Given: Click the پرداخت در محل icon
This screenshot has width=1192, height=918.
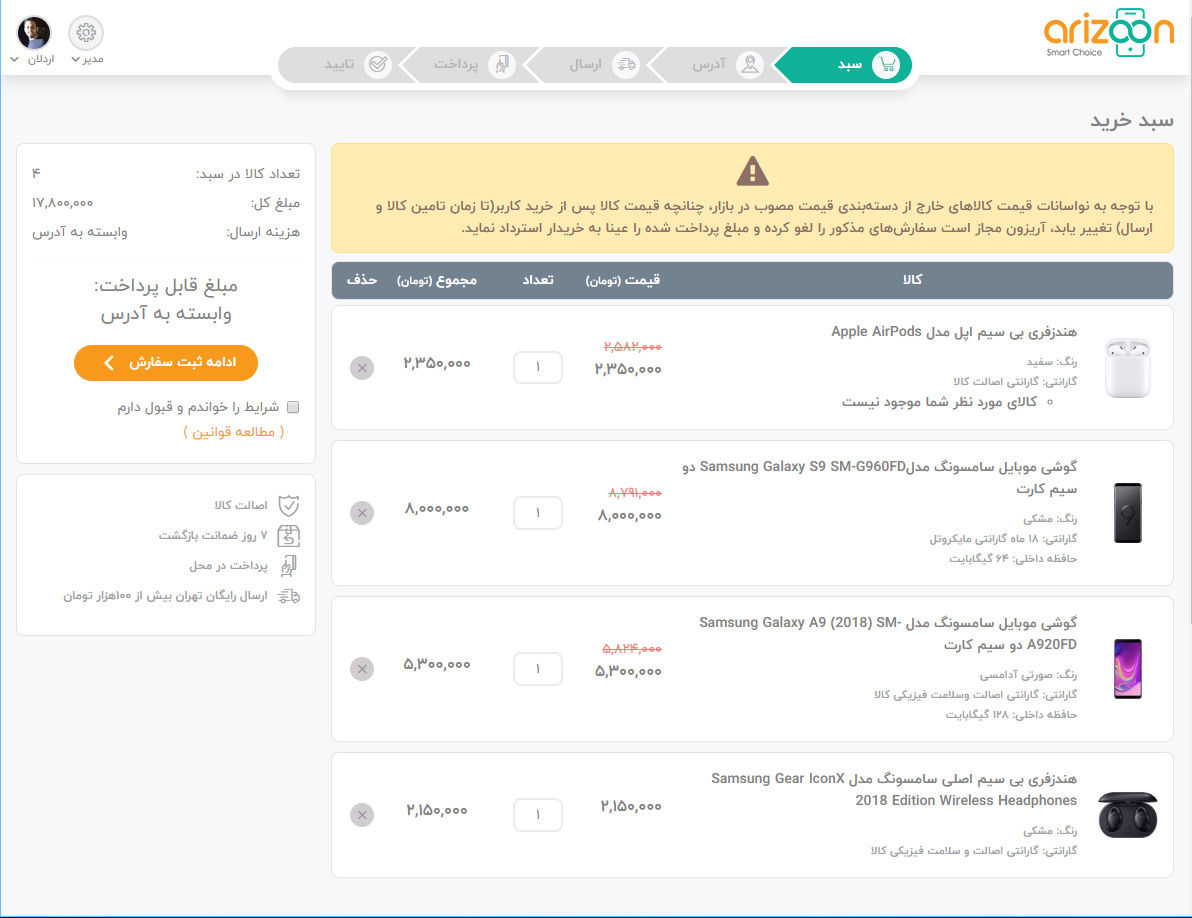Looking at the screenshot, I should coord(289,566).
